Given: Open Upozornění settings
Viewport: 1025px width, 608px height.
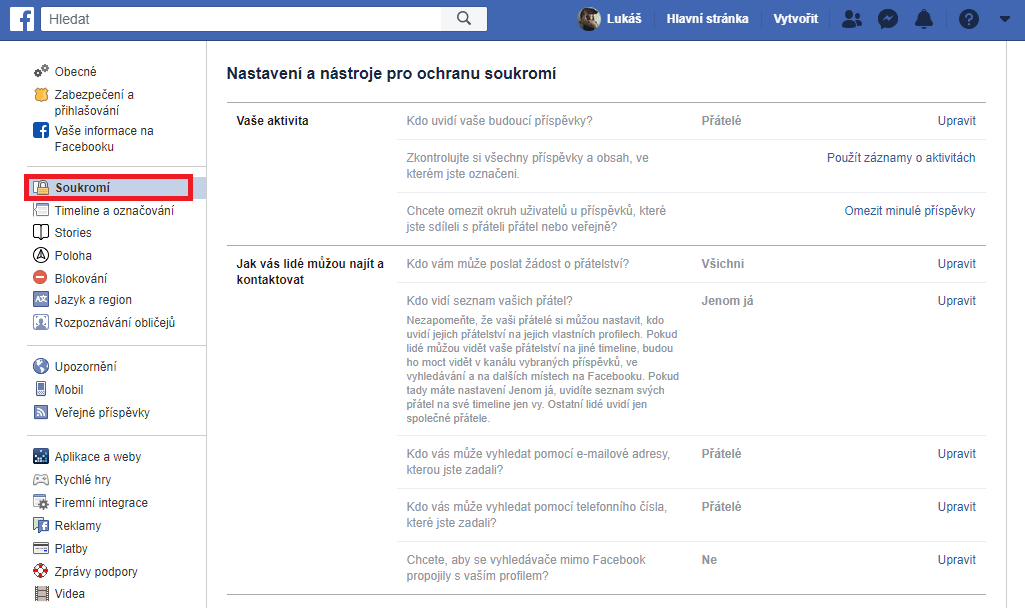Looking at the screenshot, I should click(x=86, y=367).
